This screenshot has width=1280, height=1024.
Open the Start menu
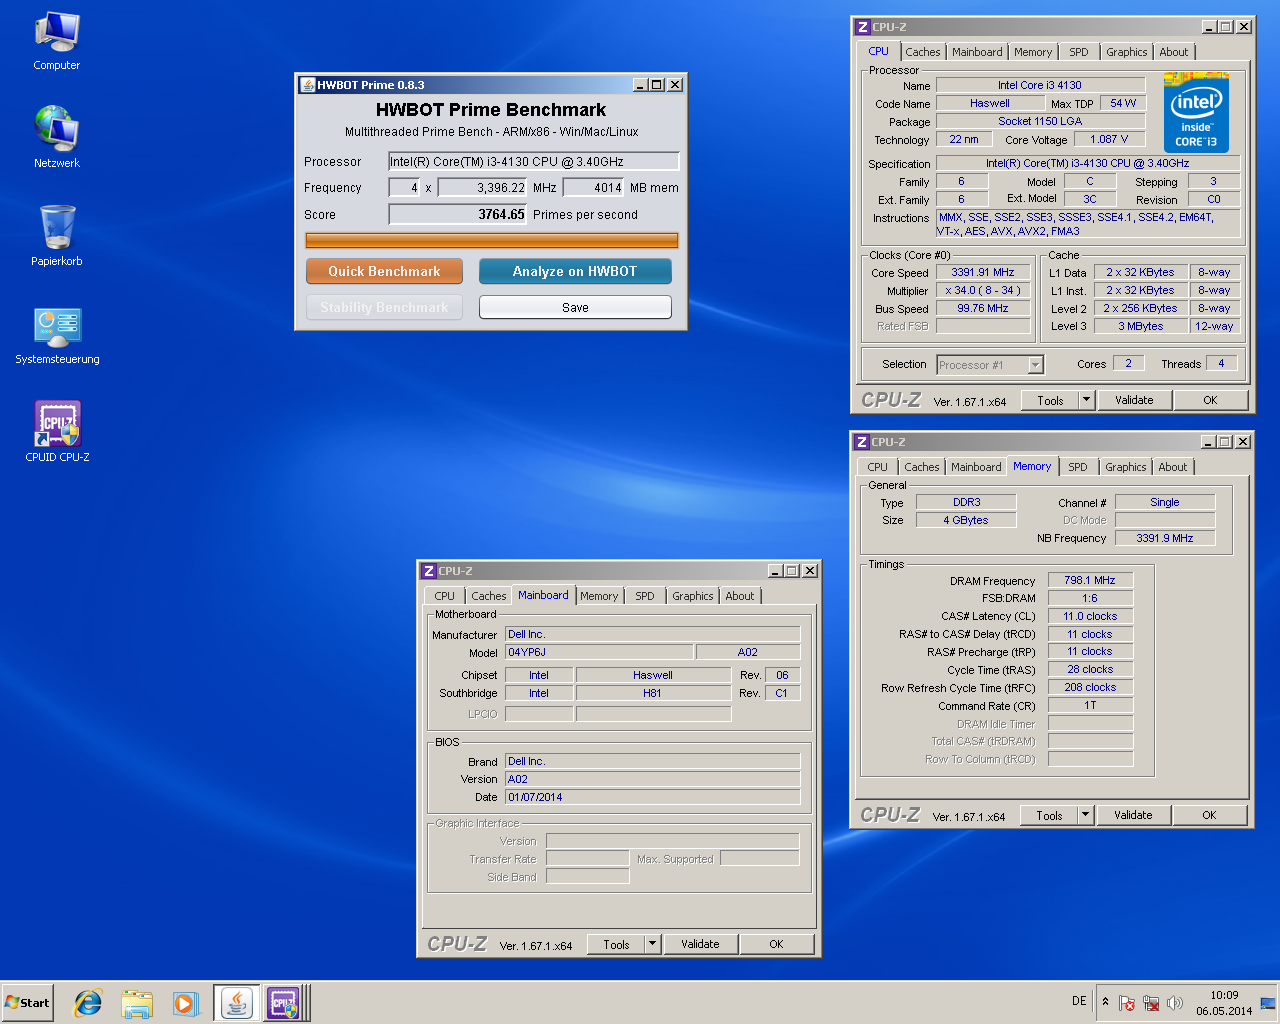[27, 1003]
